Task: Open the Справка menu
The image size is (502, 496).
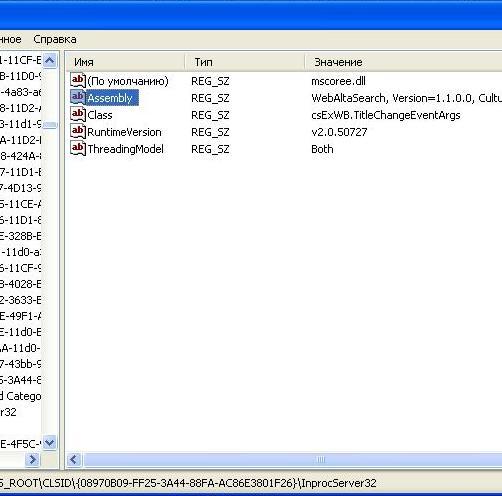Action: pos(55,39)
